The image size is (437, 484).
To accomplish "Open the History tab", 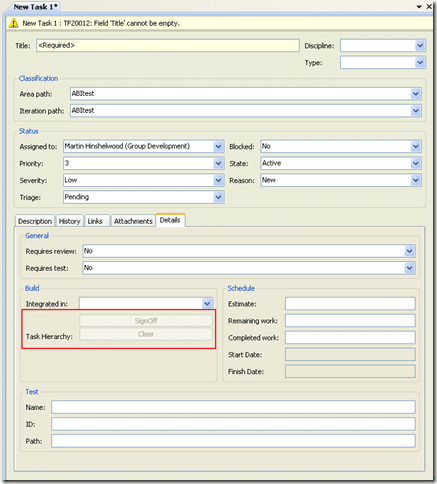I will (x=70, y=221).
